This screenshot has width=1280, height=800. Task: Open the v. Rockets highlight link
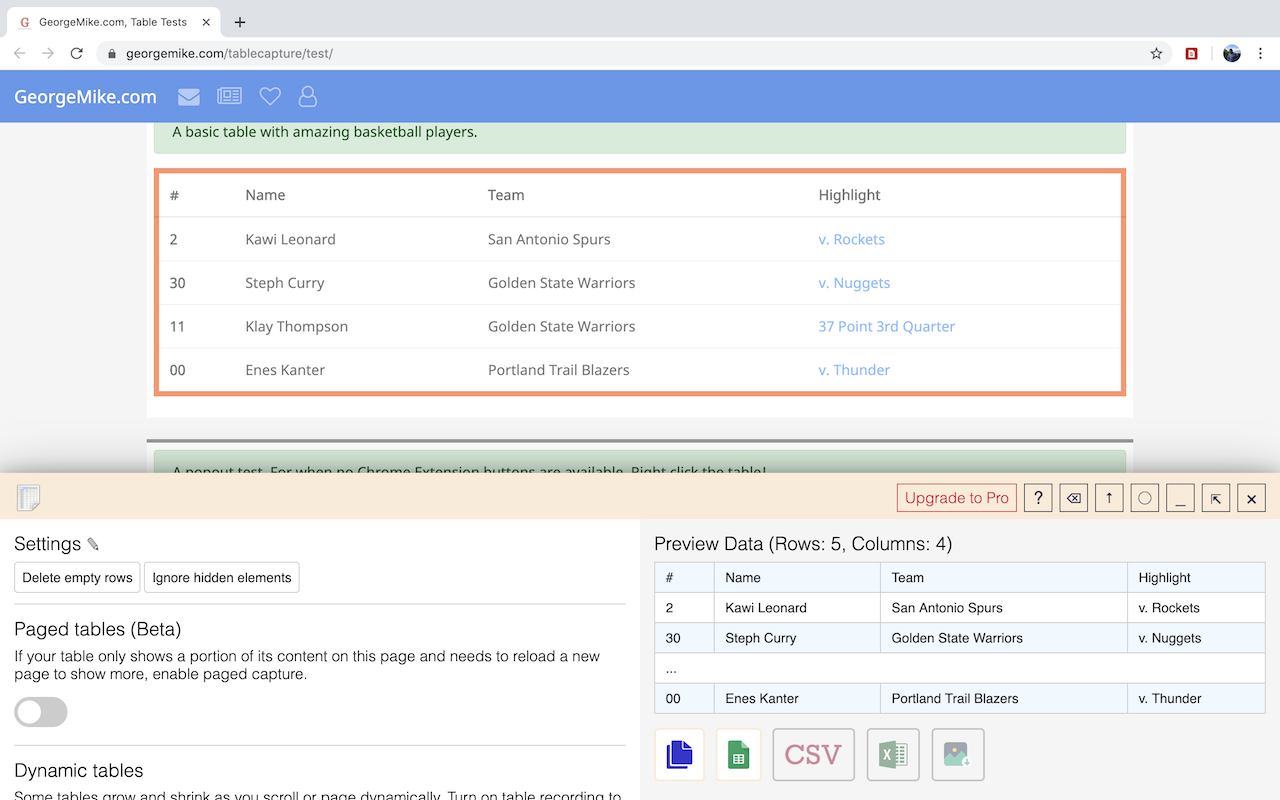tap(851, 239)
